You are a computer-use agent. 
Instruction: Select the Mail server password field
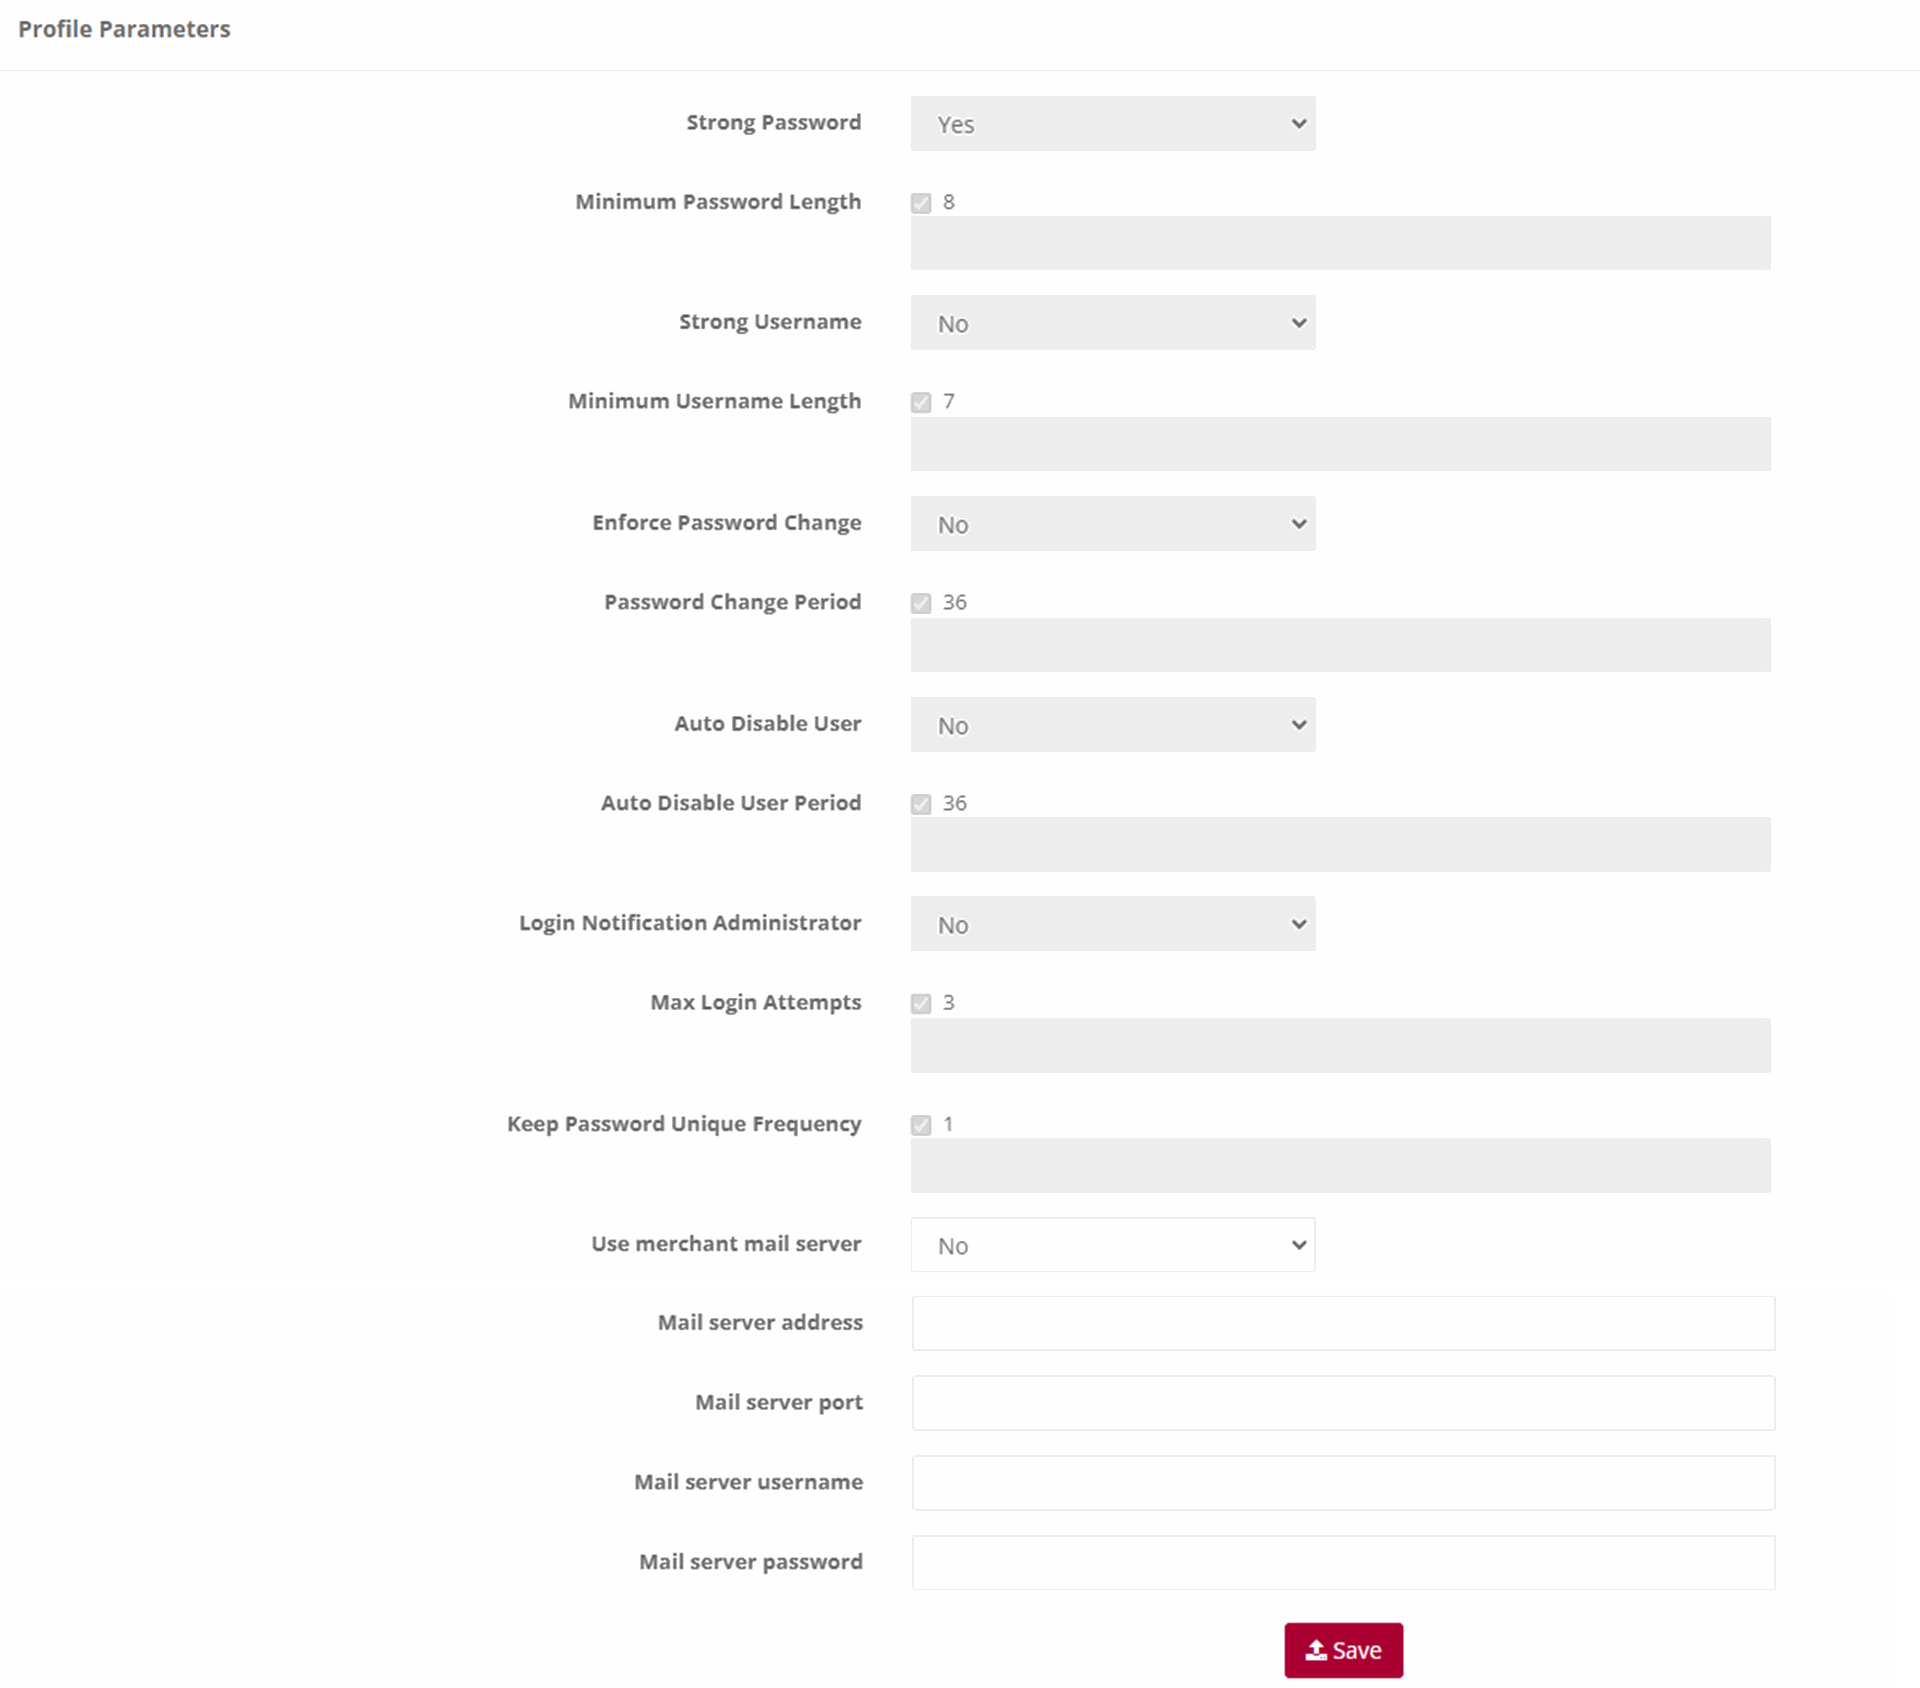coord(1343,1562)
